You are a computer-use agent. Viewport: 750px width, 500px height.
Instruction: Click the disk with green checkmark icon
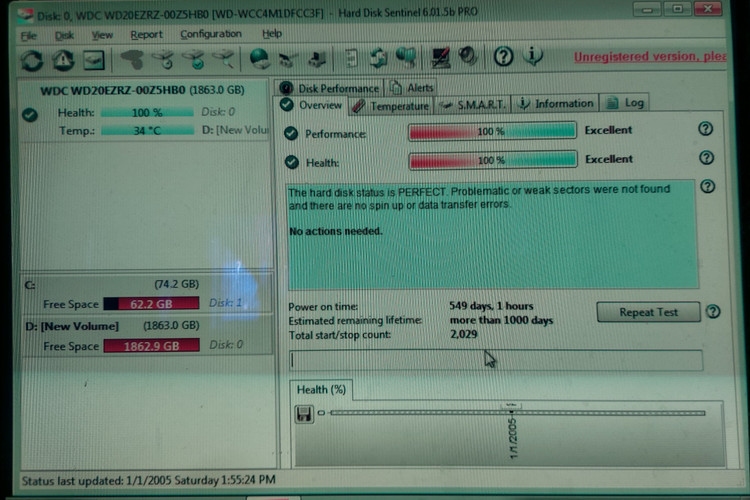[193, 60]
